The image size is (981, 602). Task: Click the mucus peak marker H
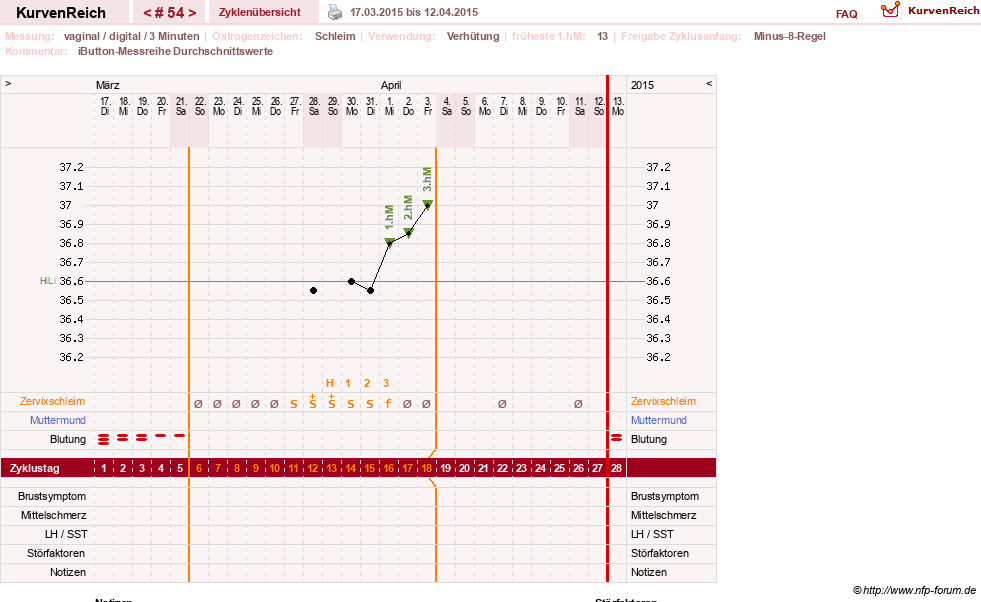330,383
